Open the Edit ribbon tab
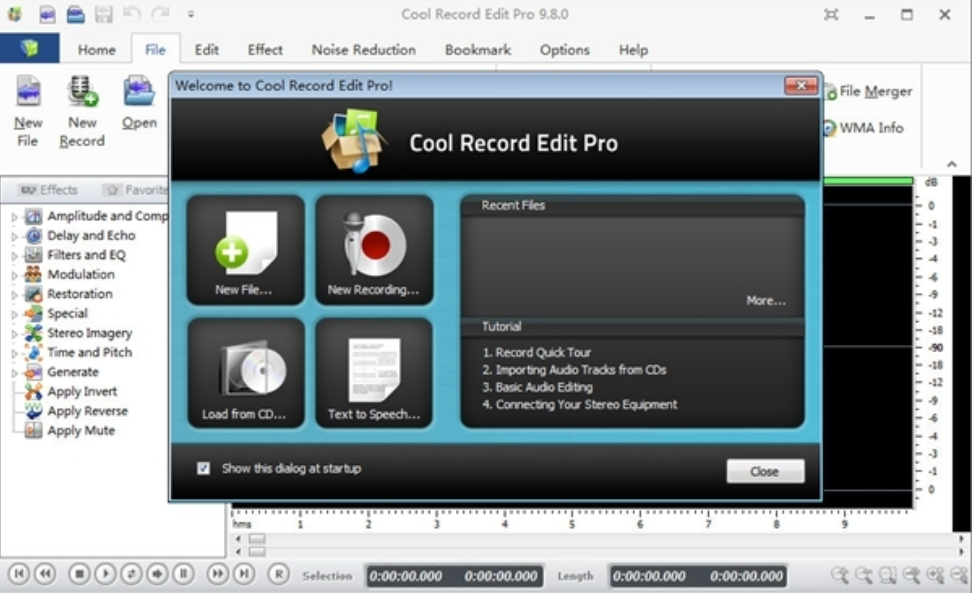Viewport: 974px width, 593px height. [x=206, y=50]
